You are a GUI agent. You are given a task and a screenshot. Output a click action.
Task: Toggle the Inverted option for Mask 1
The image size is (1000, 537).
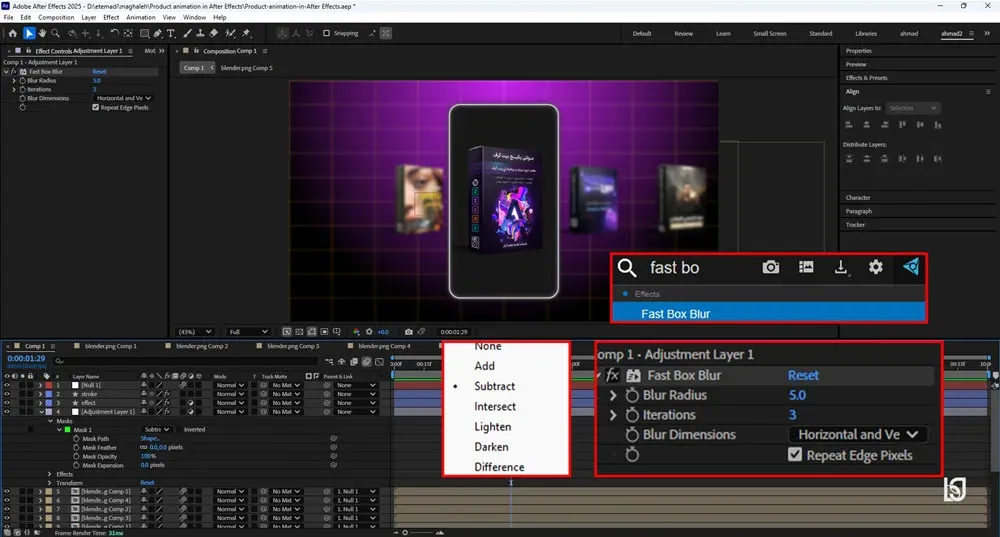(179, 430)
